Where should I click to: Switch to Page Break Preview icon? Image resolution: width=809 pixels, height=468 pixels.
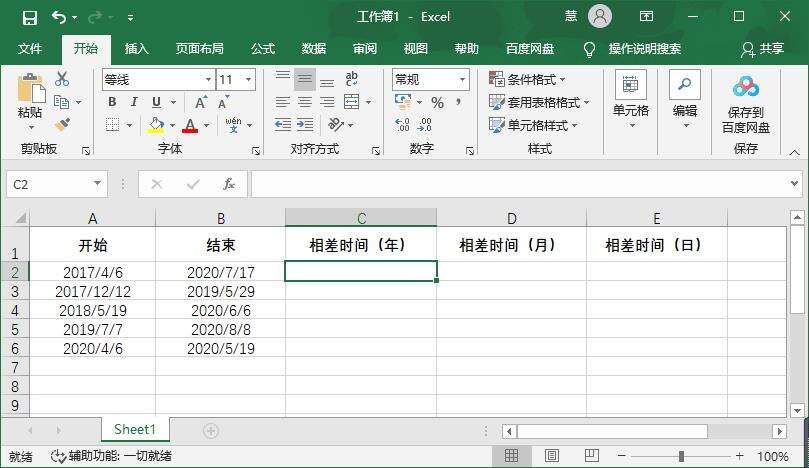(592, 456)
